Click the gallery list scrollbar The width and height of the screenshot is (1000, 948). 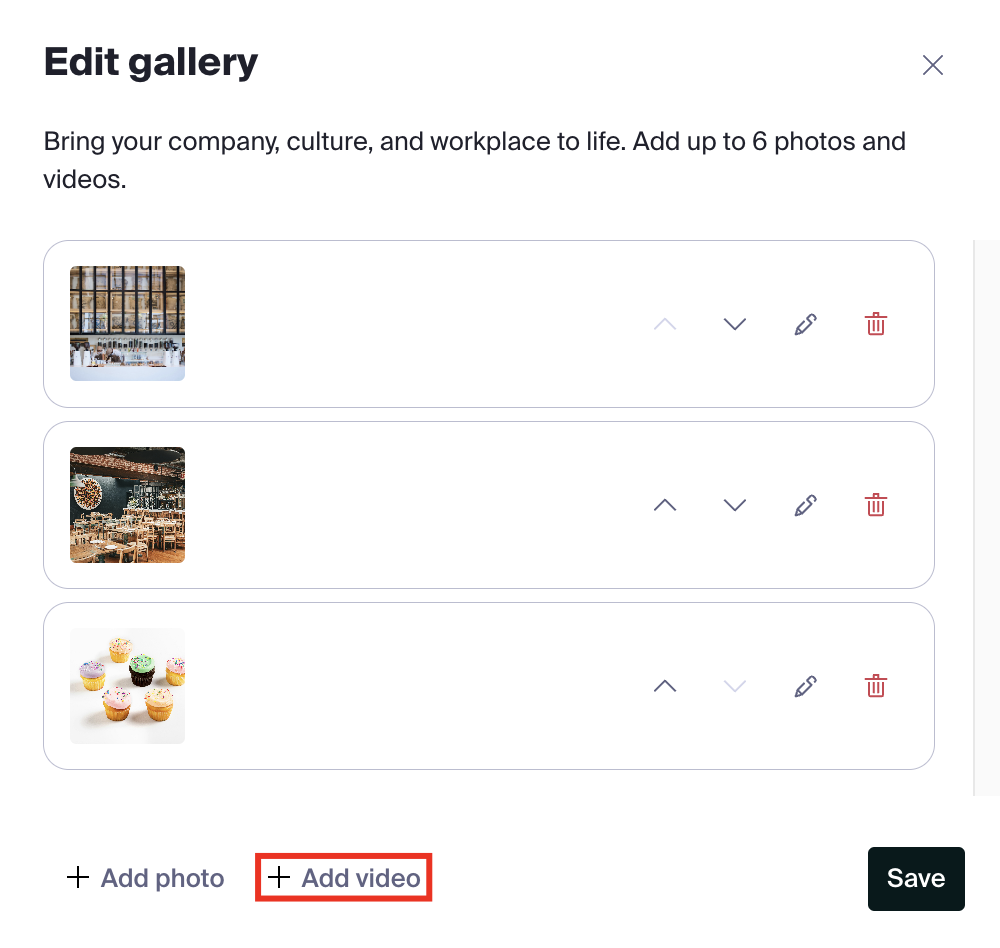point(986,518)
